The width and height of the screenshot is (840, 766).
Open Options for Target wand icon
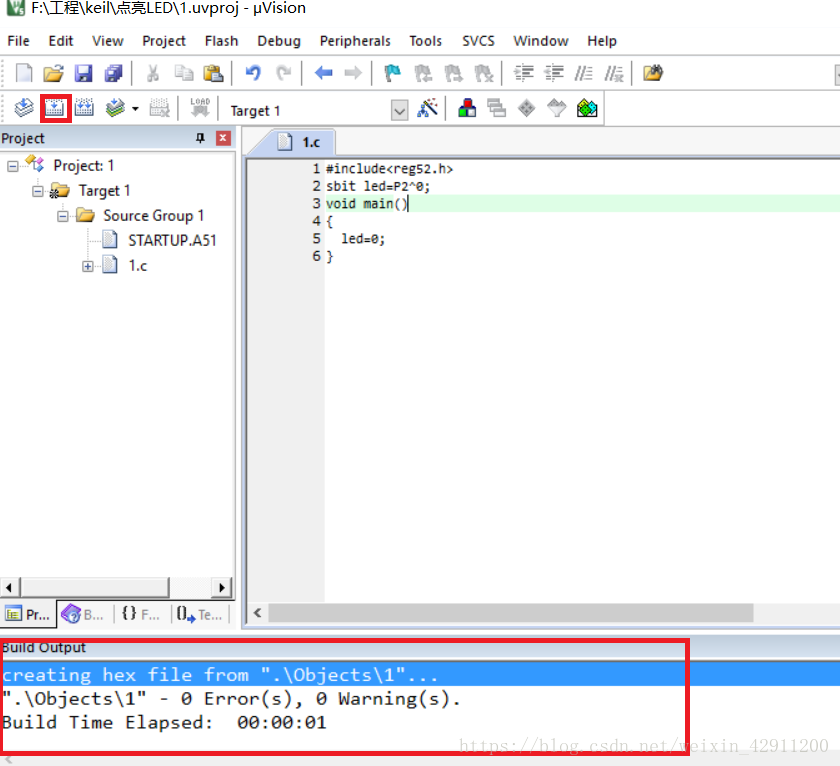(x=428, y=108)
